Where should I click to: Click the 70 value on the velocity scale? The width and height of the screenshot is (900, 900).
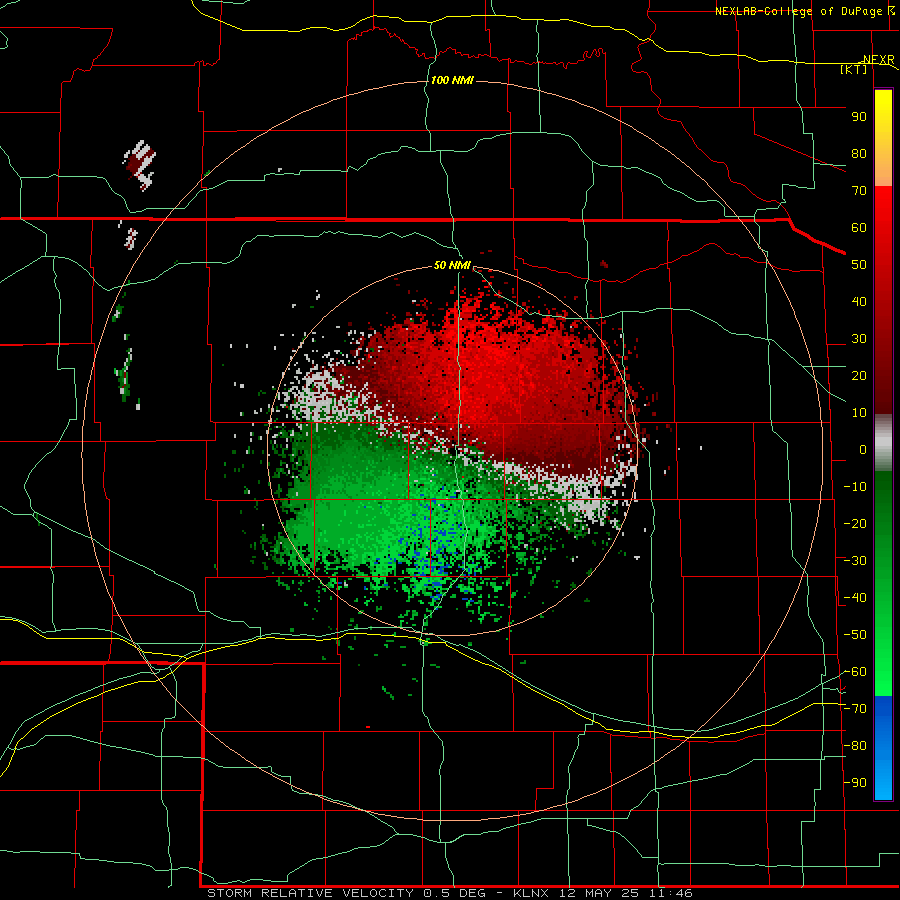(x=859, y=191)
